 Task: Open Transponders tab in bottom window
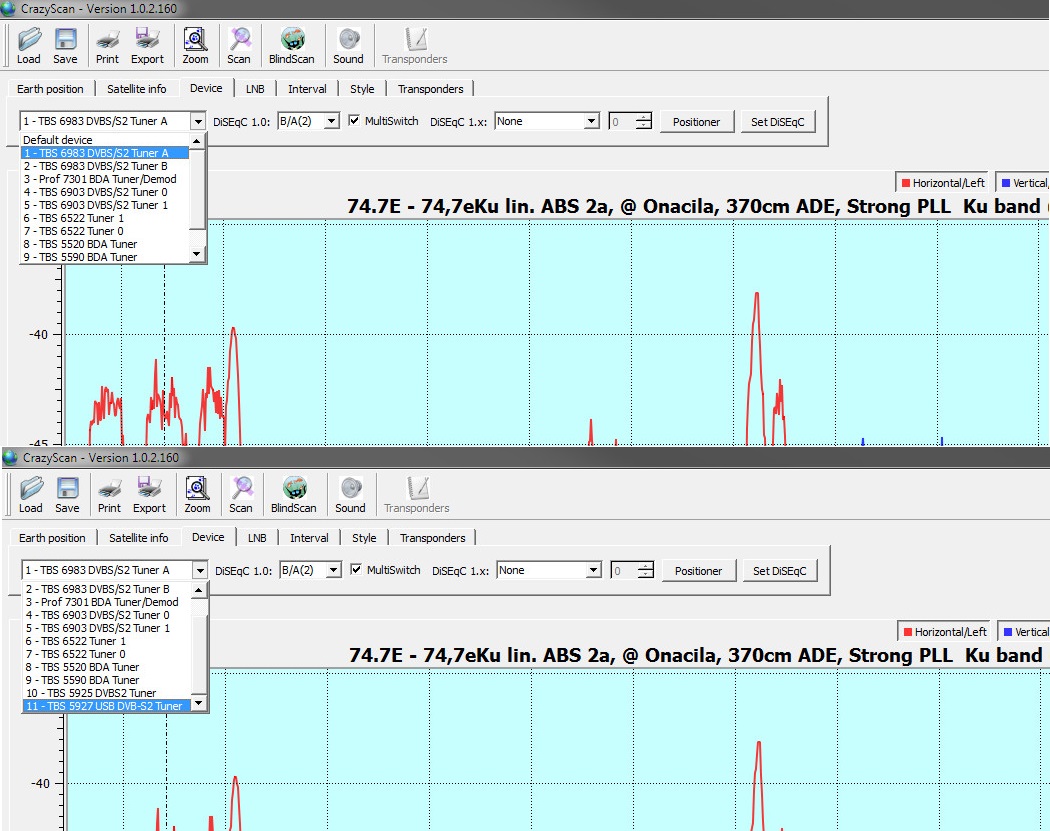pos(432,538)
